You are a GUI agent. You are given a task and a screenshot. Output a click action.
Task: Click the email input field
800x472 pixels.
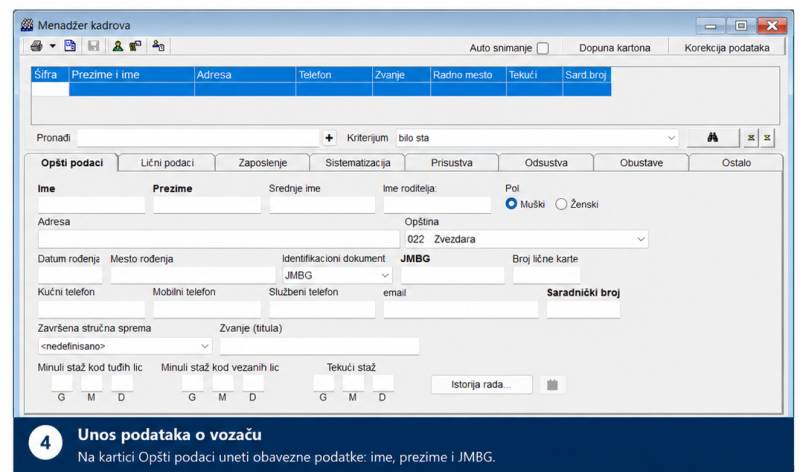461,309
